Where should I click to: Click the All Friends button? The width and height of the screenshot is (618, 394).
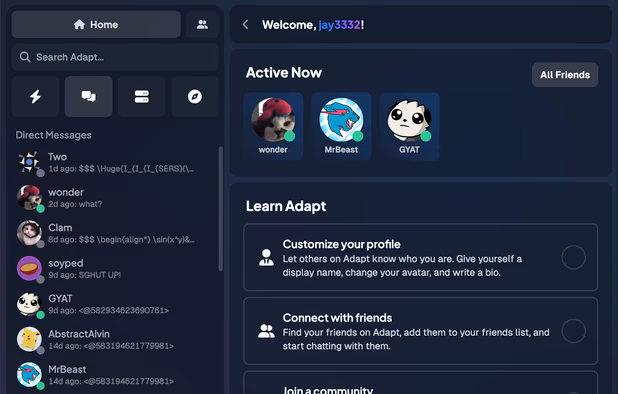(x=565, y=75)
